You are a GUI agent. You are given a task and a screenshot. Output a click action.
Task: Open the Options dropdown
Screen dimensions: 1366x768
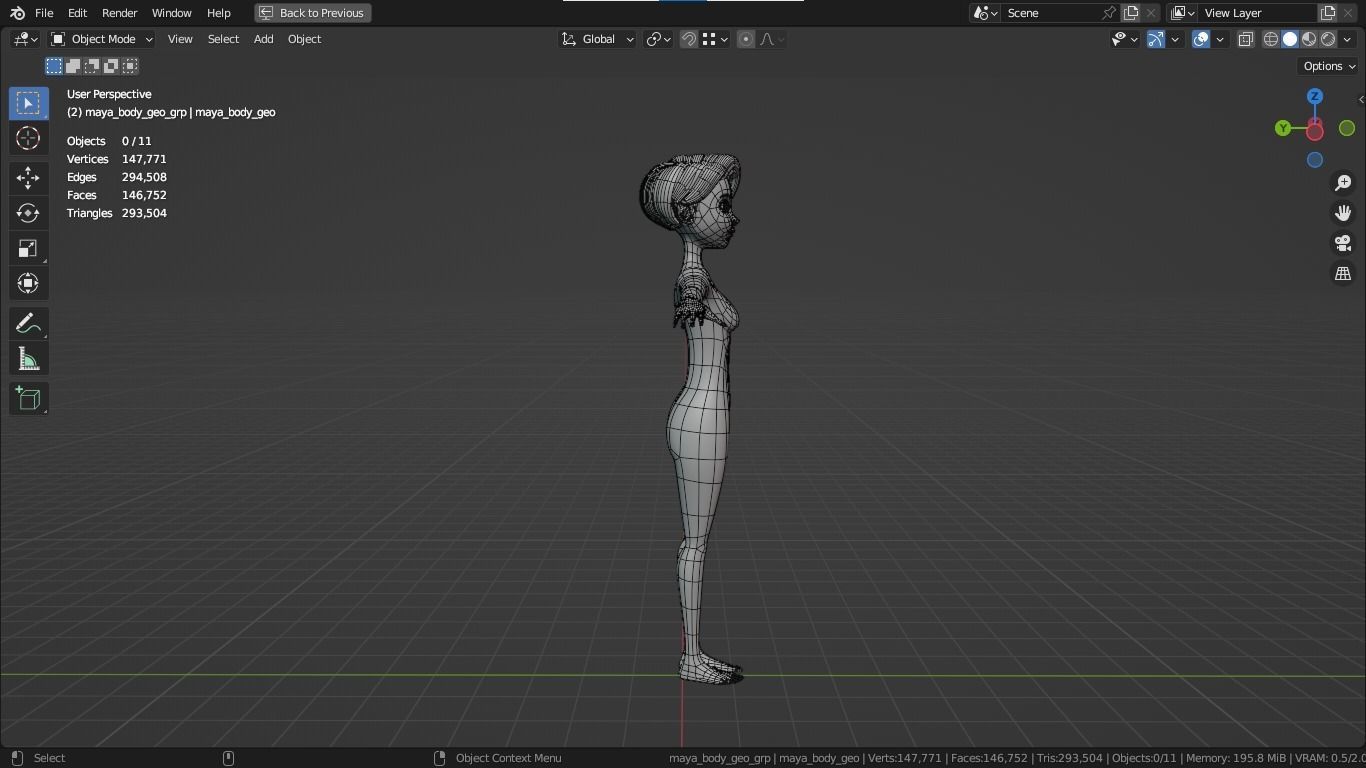[x=1329, y=66]
